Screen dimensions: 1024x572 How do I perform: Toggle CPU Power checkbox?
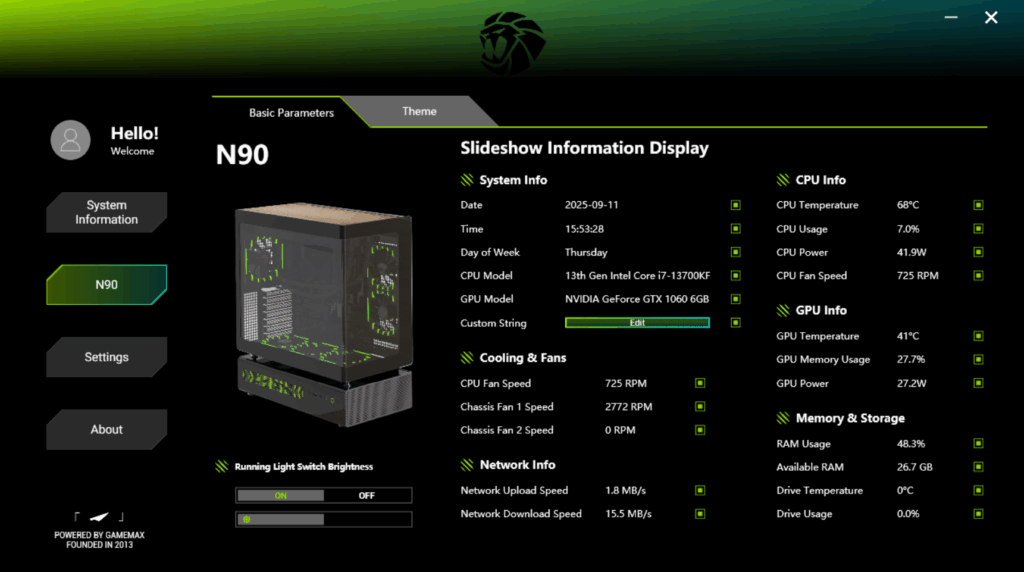coord(978,252)
